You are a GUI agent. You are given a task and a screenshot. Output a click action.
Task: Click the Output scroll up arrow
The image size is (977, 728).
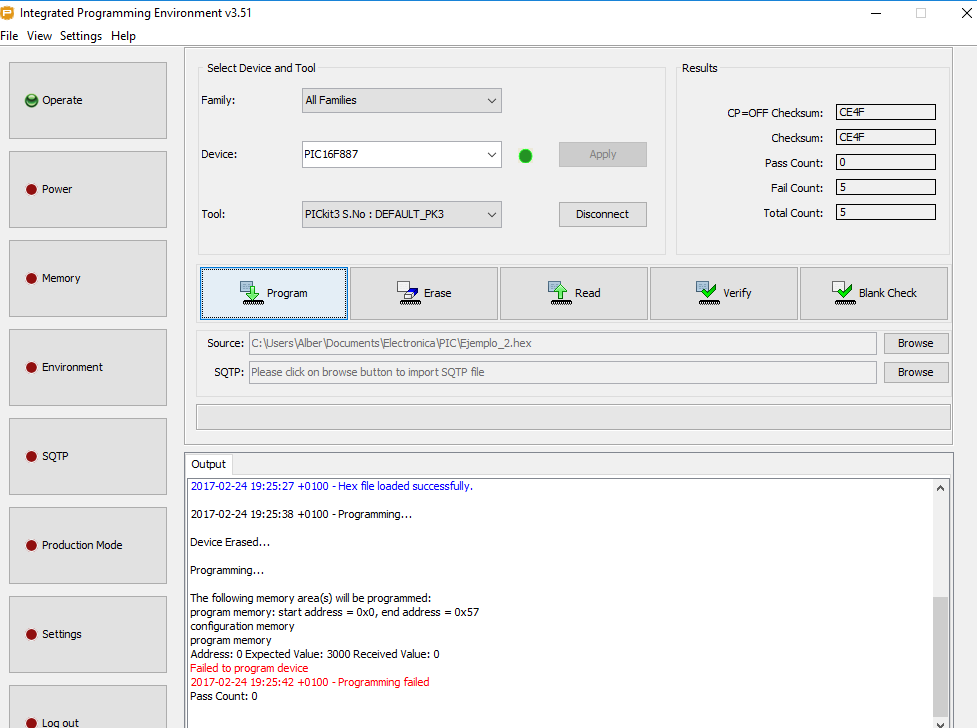click(940, 488)
